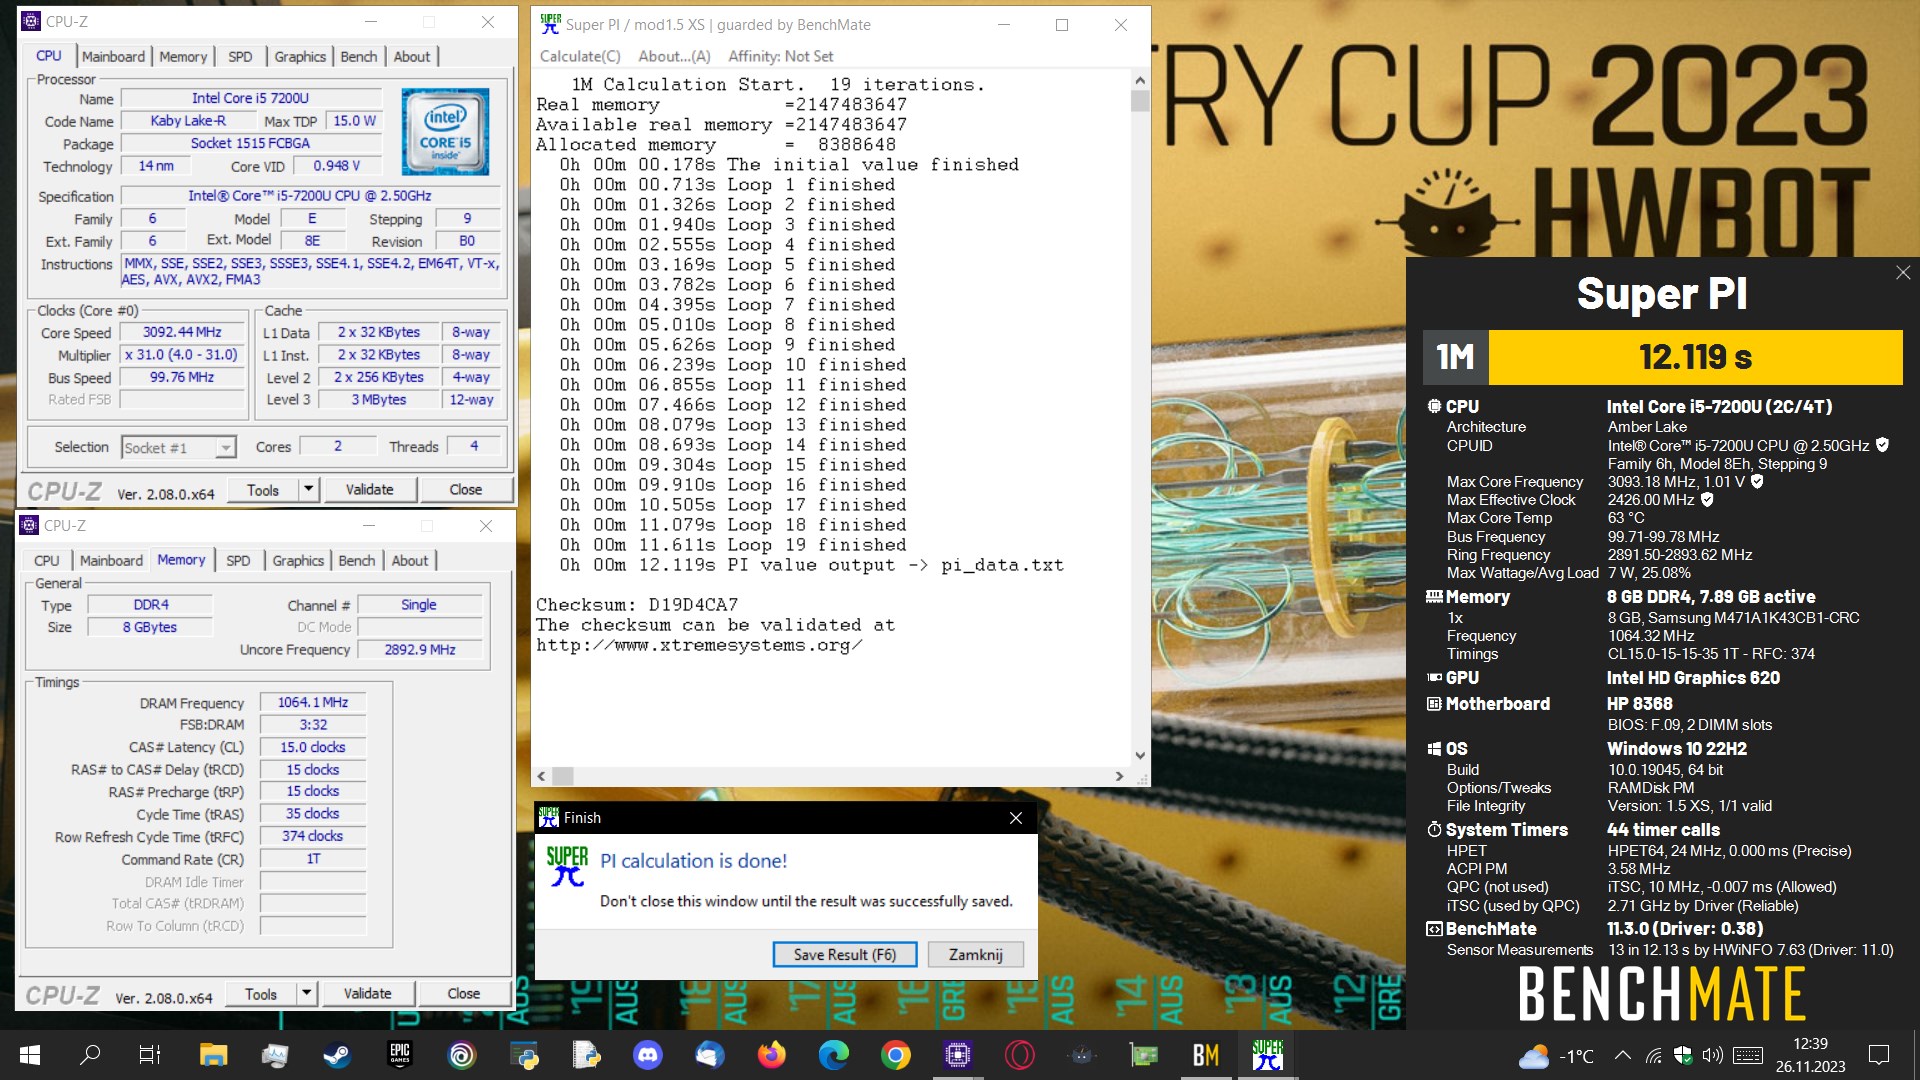Open Google Chrome from the taskbar
Image resolution: width=1920 pixels, height=1080 pixels.
(x=895, y=1055)
